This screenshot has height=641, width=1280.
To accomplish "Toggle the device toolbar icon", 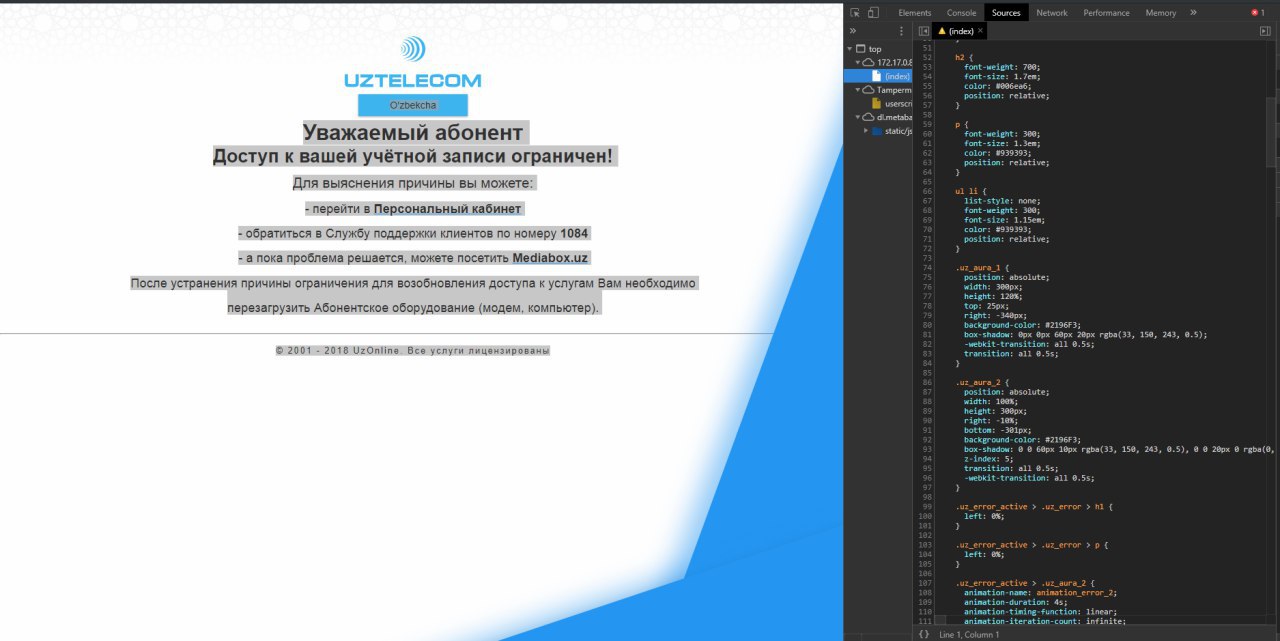I will pyautogui.click(x=873, y=13).
